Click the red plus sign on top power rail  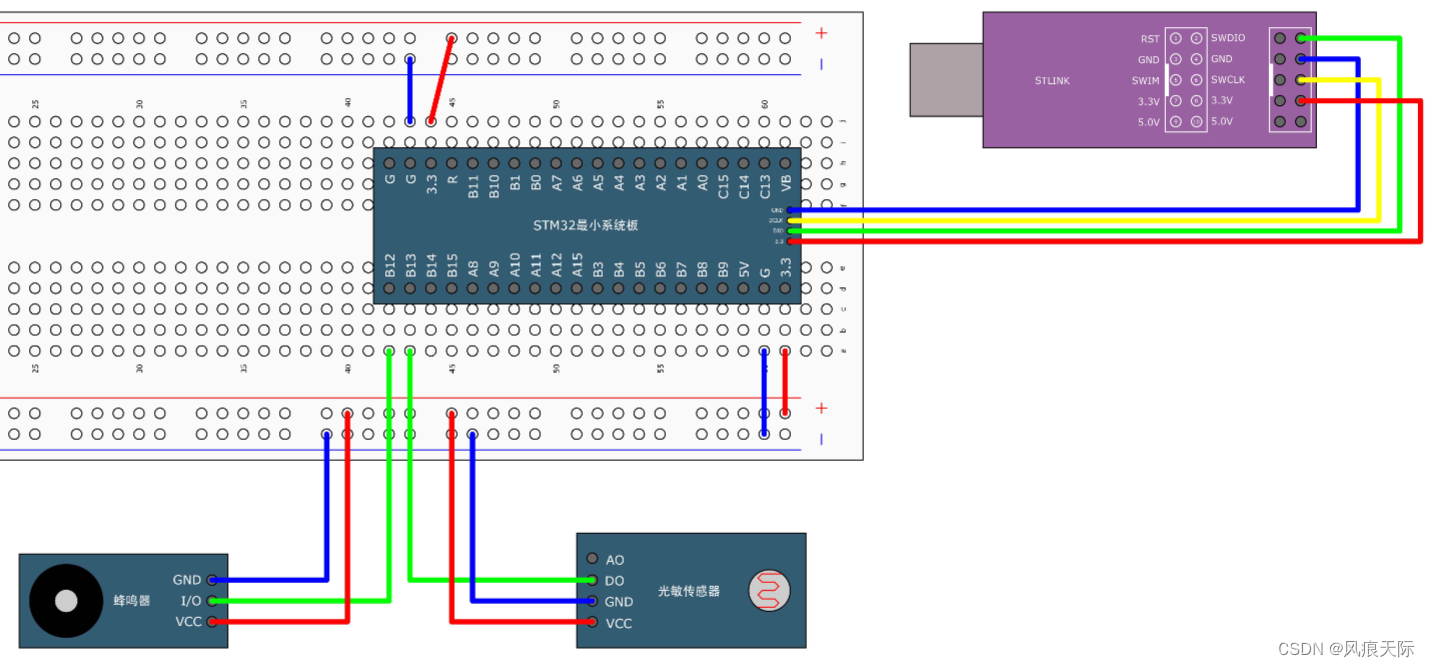(822, 33)
